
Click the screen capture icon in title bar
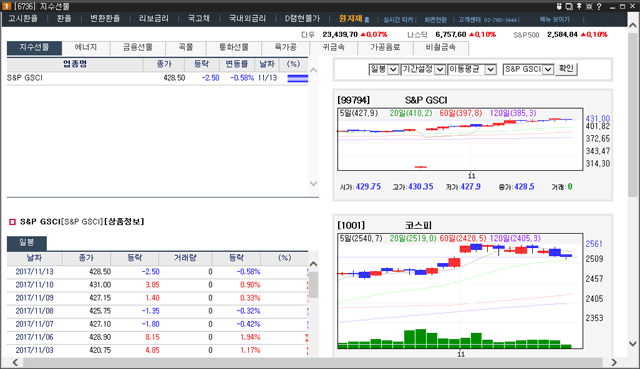(x=569, y=7)
